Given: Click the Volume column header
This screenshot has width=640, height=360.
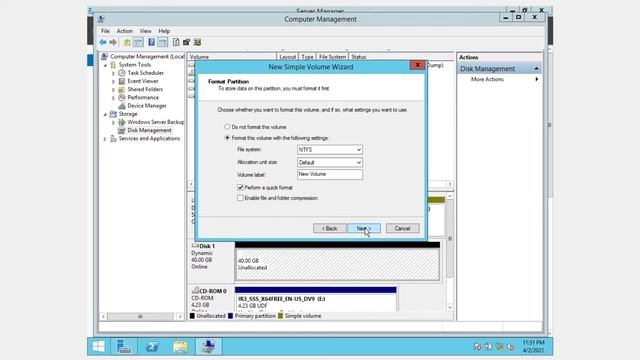Looking at the screenshot, I should [x=232, y=57].
